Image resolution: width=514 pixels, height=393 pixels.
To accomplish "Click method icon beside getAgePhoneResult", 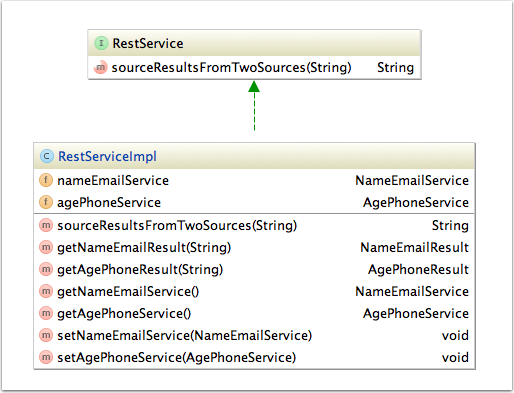I will pyautogui.click(x=46, y=269).
